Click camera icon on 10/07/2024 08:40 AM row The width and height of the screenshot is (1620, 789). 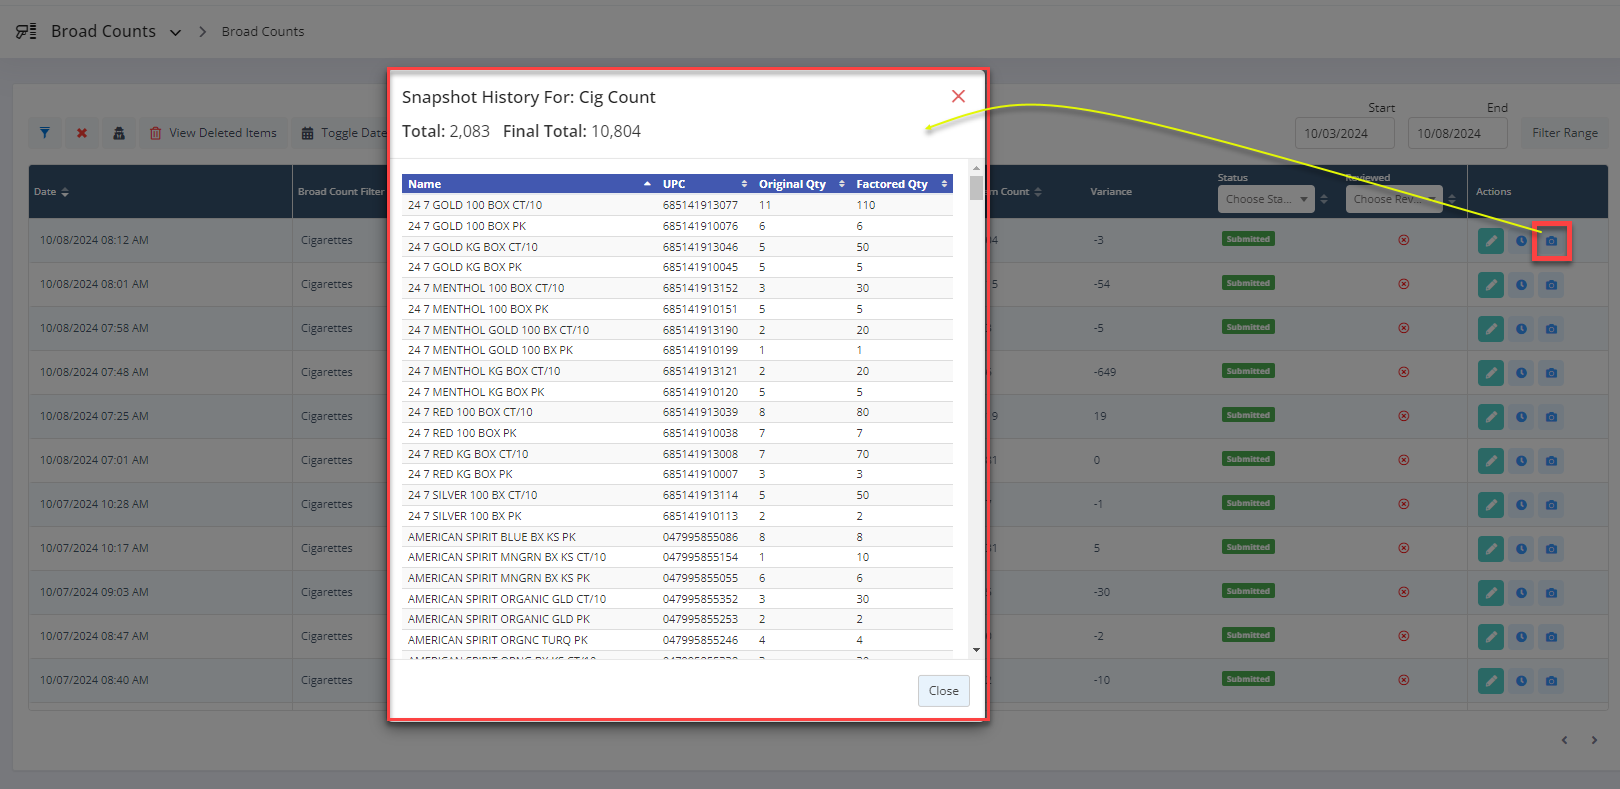pos(1551,681)
